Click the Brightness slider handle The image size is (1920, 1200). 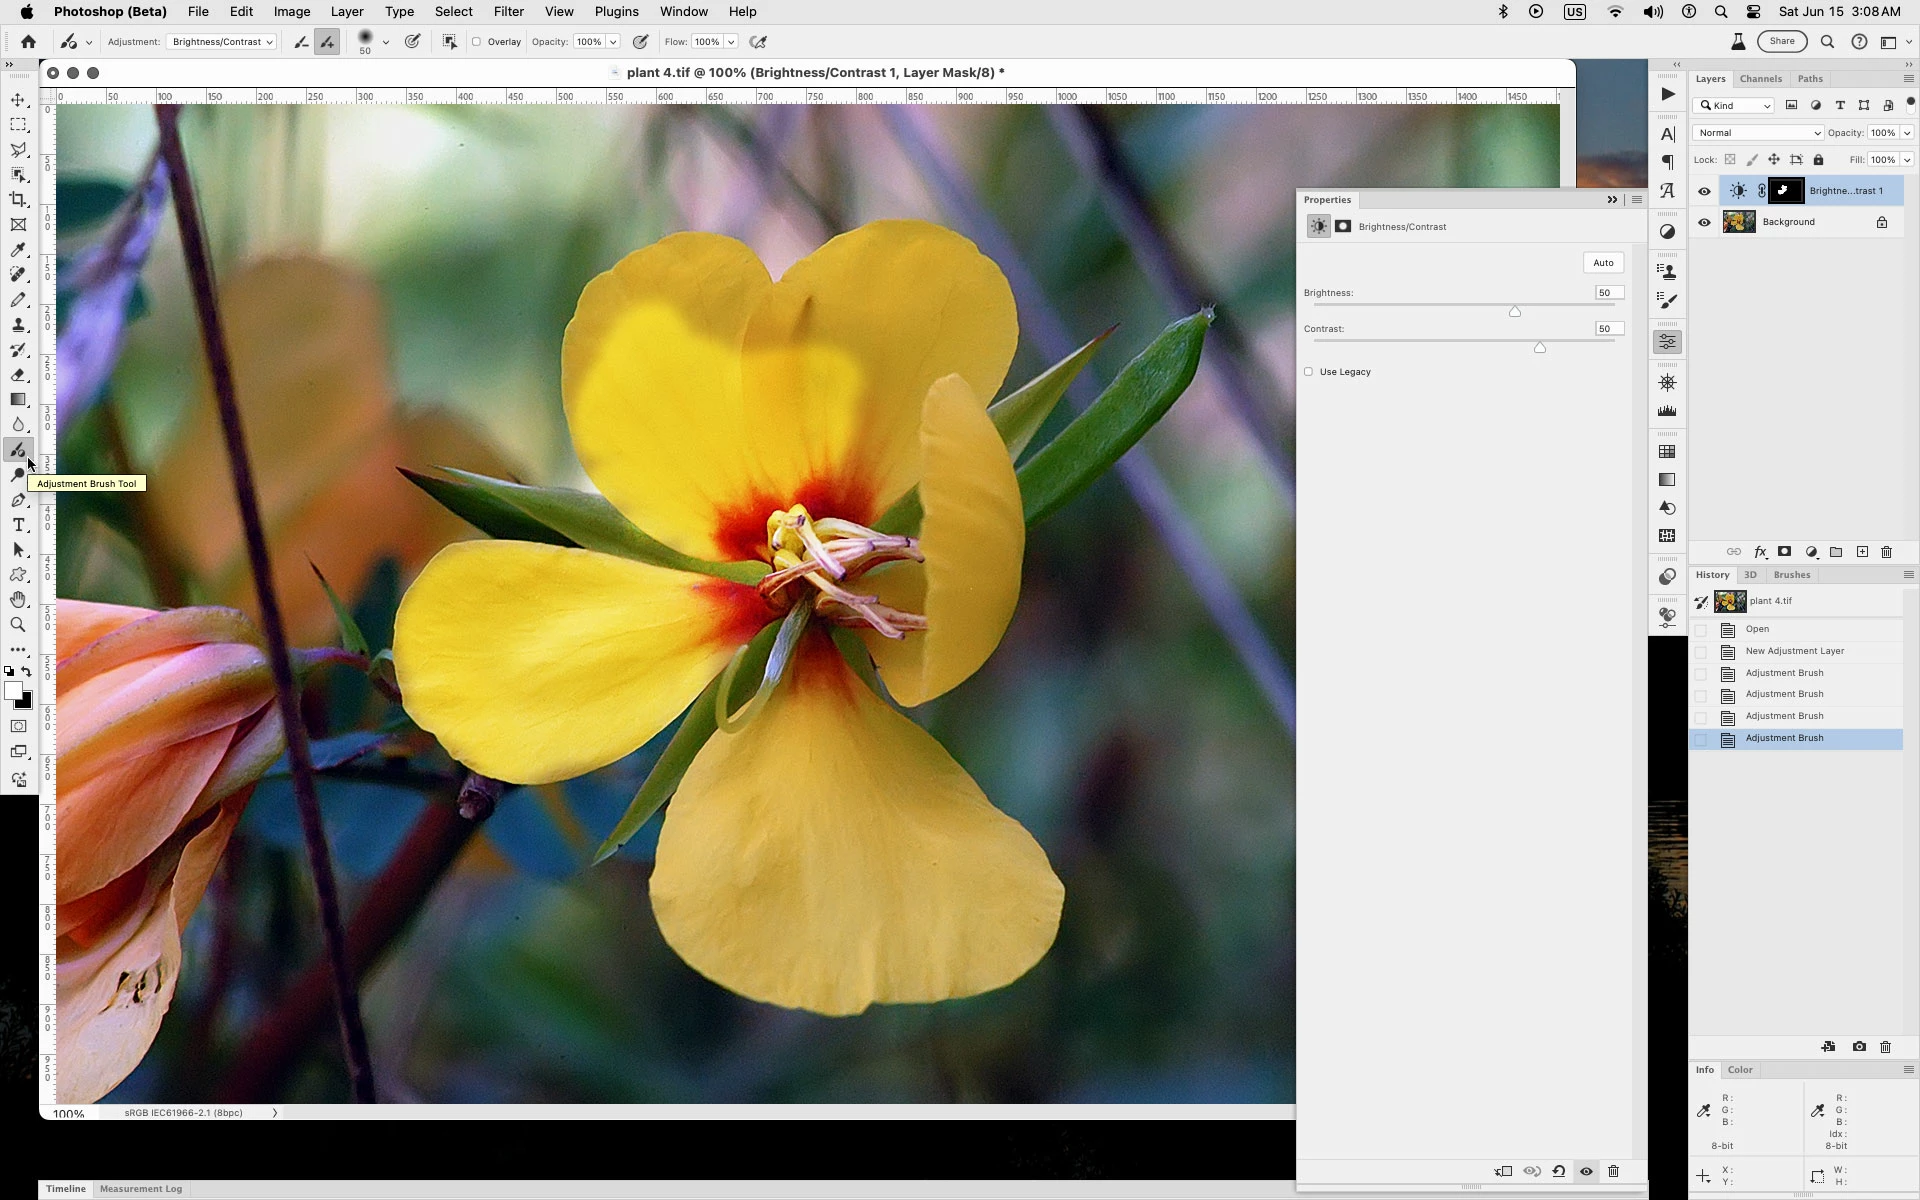(x=1515, y=312)
